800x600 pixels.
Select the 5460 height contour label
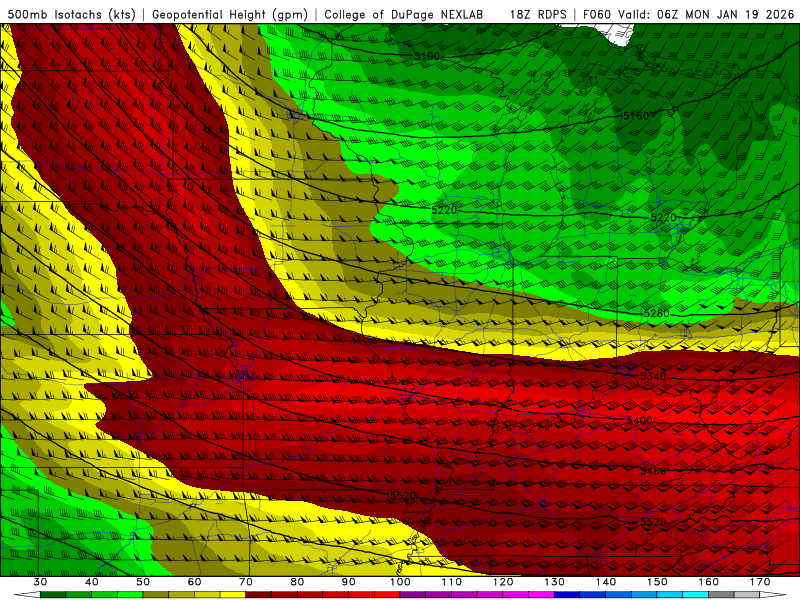click(x=653, y=471)
